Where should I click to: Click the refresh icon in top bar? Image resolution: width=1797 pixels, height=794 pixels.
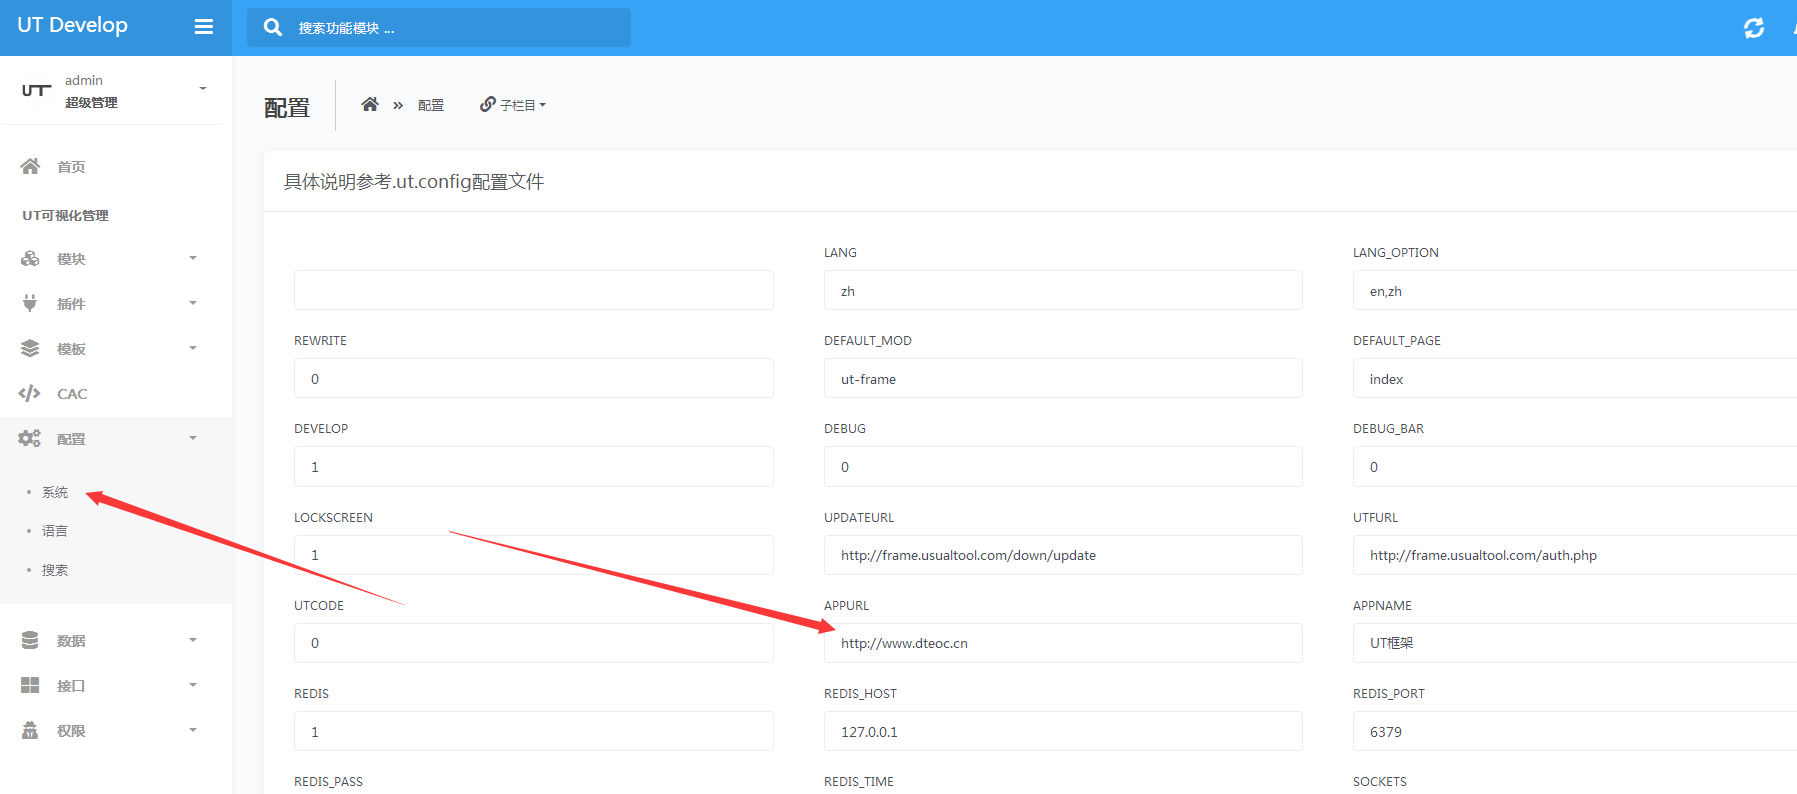[1753, 28]
